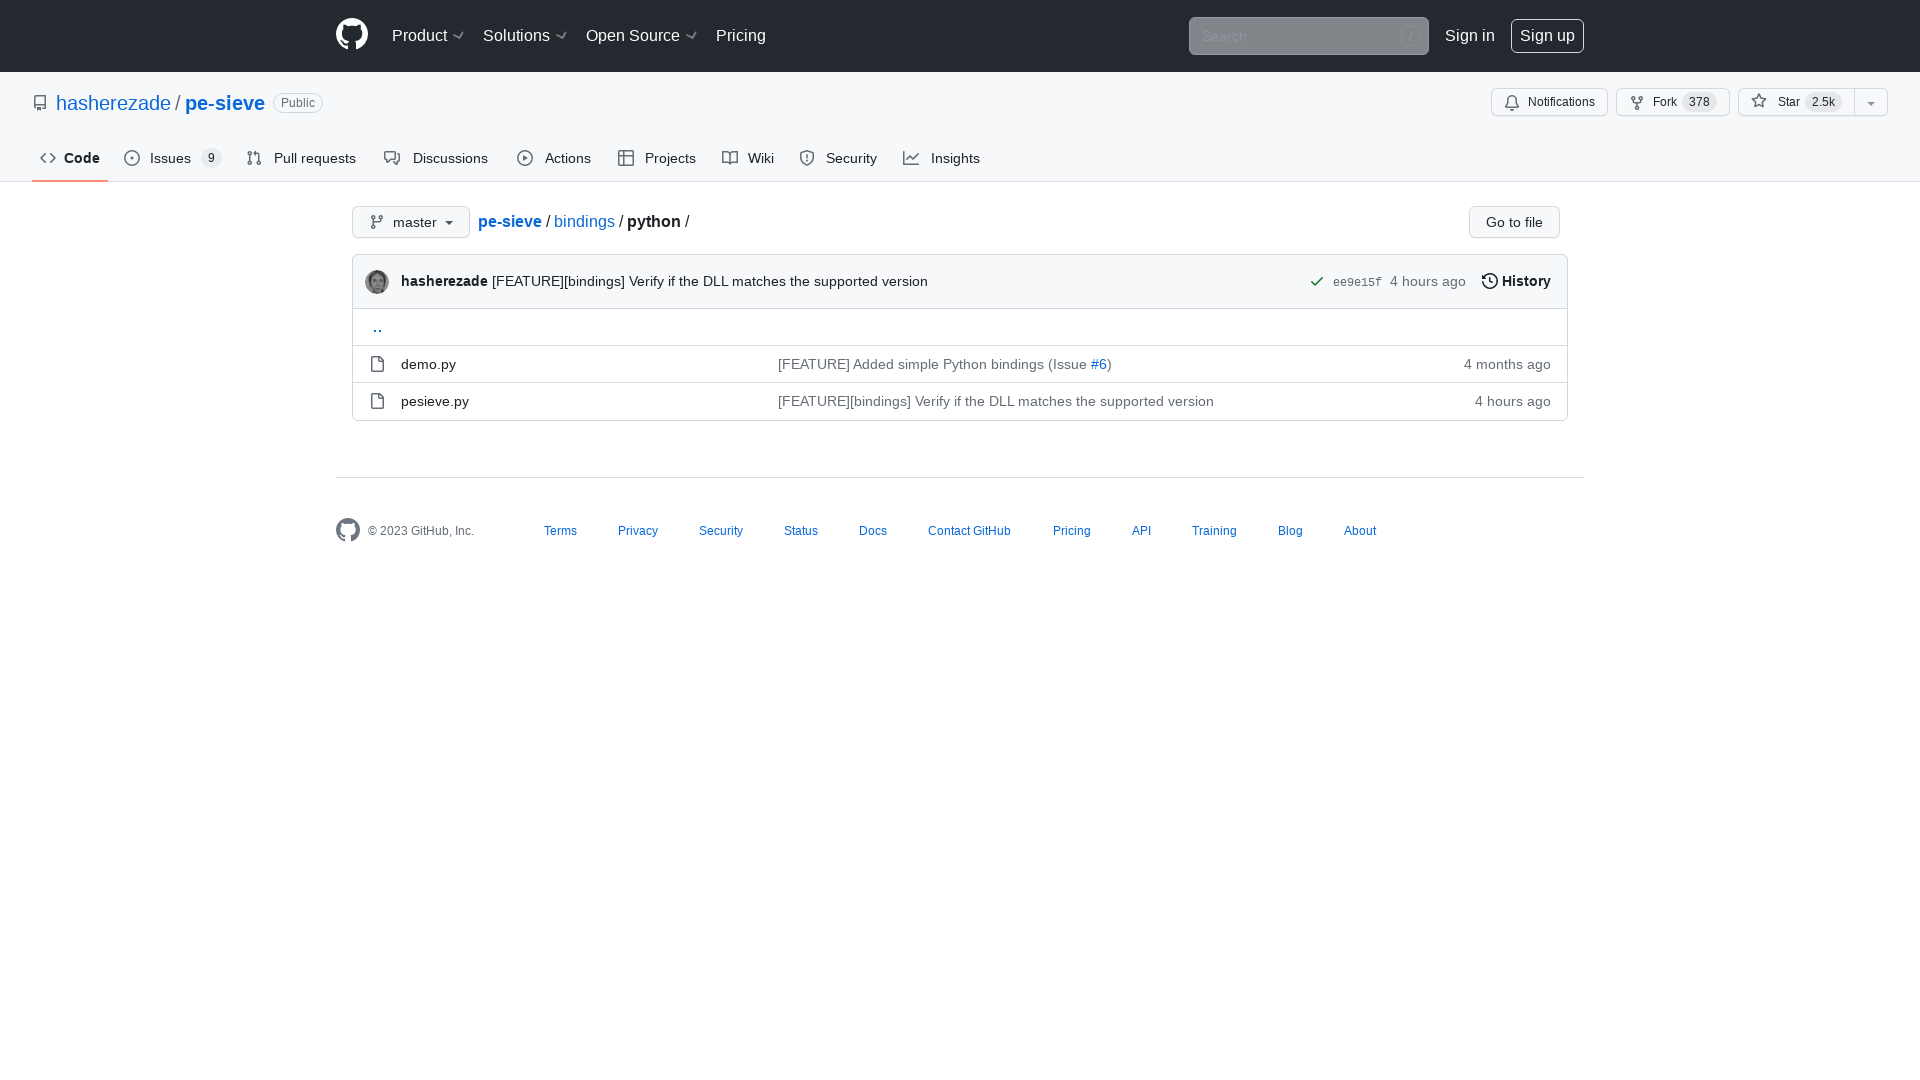Click the star icon in Star button
Image resolution: width=1920 pixels, height=1080 pixels.
1759,101
